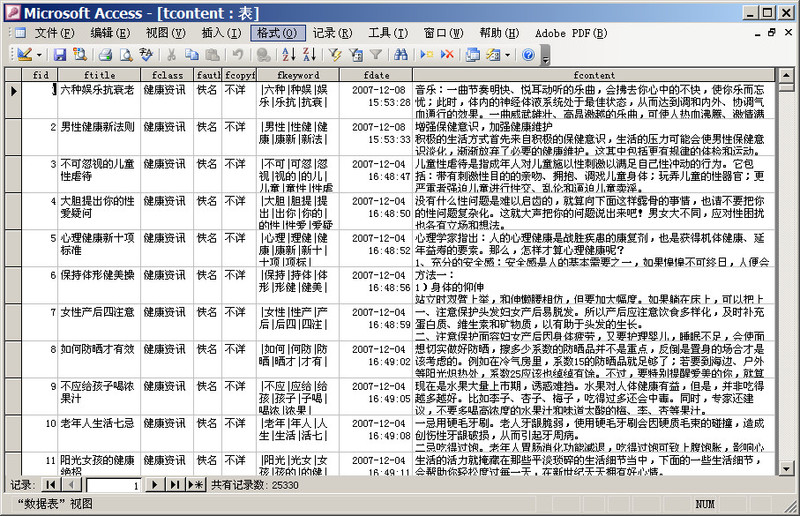Open the 视图(V) menu

pyautogui.click(x=165, y=33)
